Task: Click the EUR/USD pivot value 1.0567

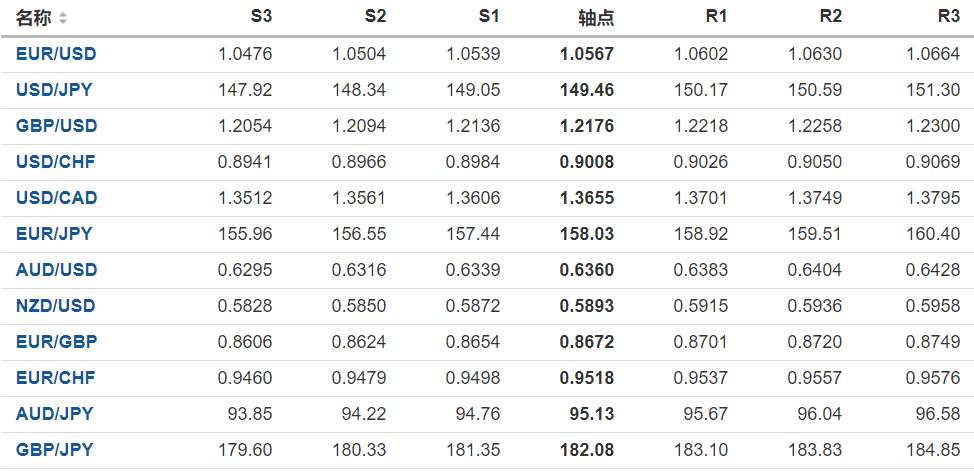Action: [587, 54]
